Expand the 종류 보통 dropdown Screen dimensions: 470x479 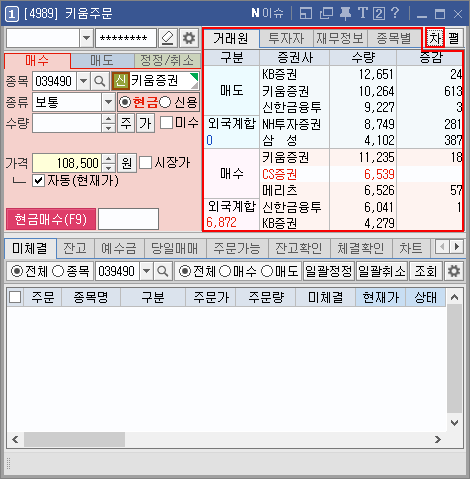click(x=108, y=102)
